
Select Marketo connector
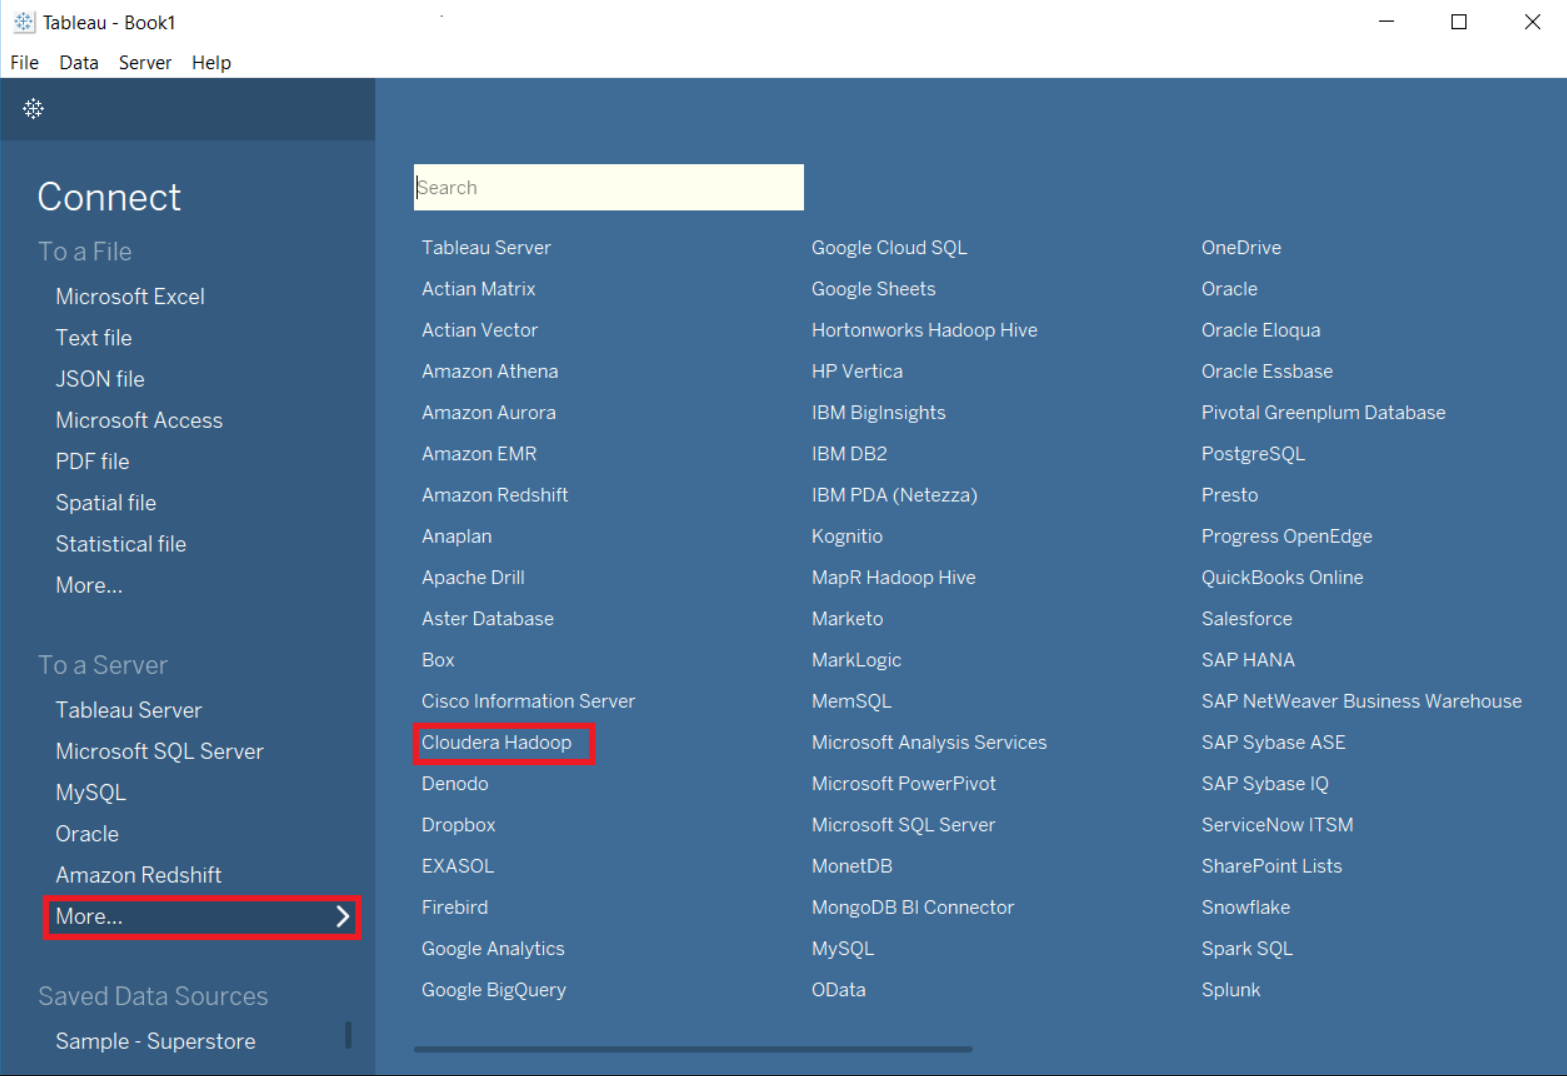pyautogui.click(x=848, y=619)
